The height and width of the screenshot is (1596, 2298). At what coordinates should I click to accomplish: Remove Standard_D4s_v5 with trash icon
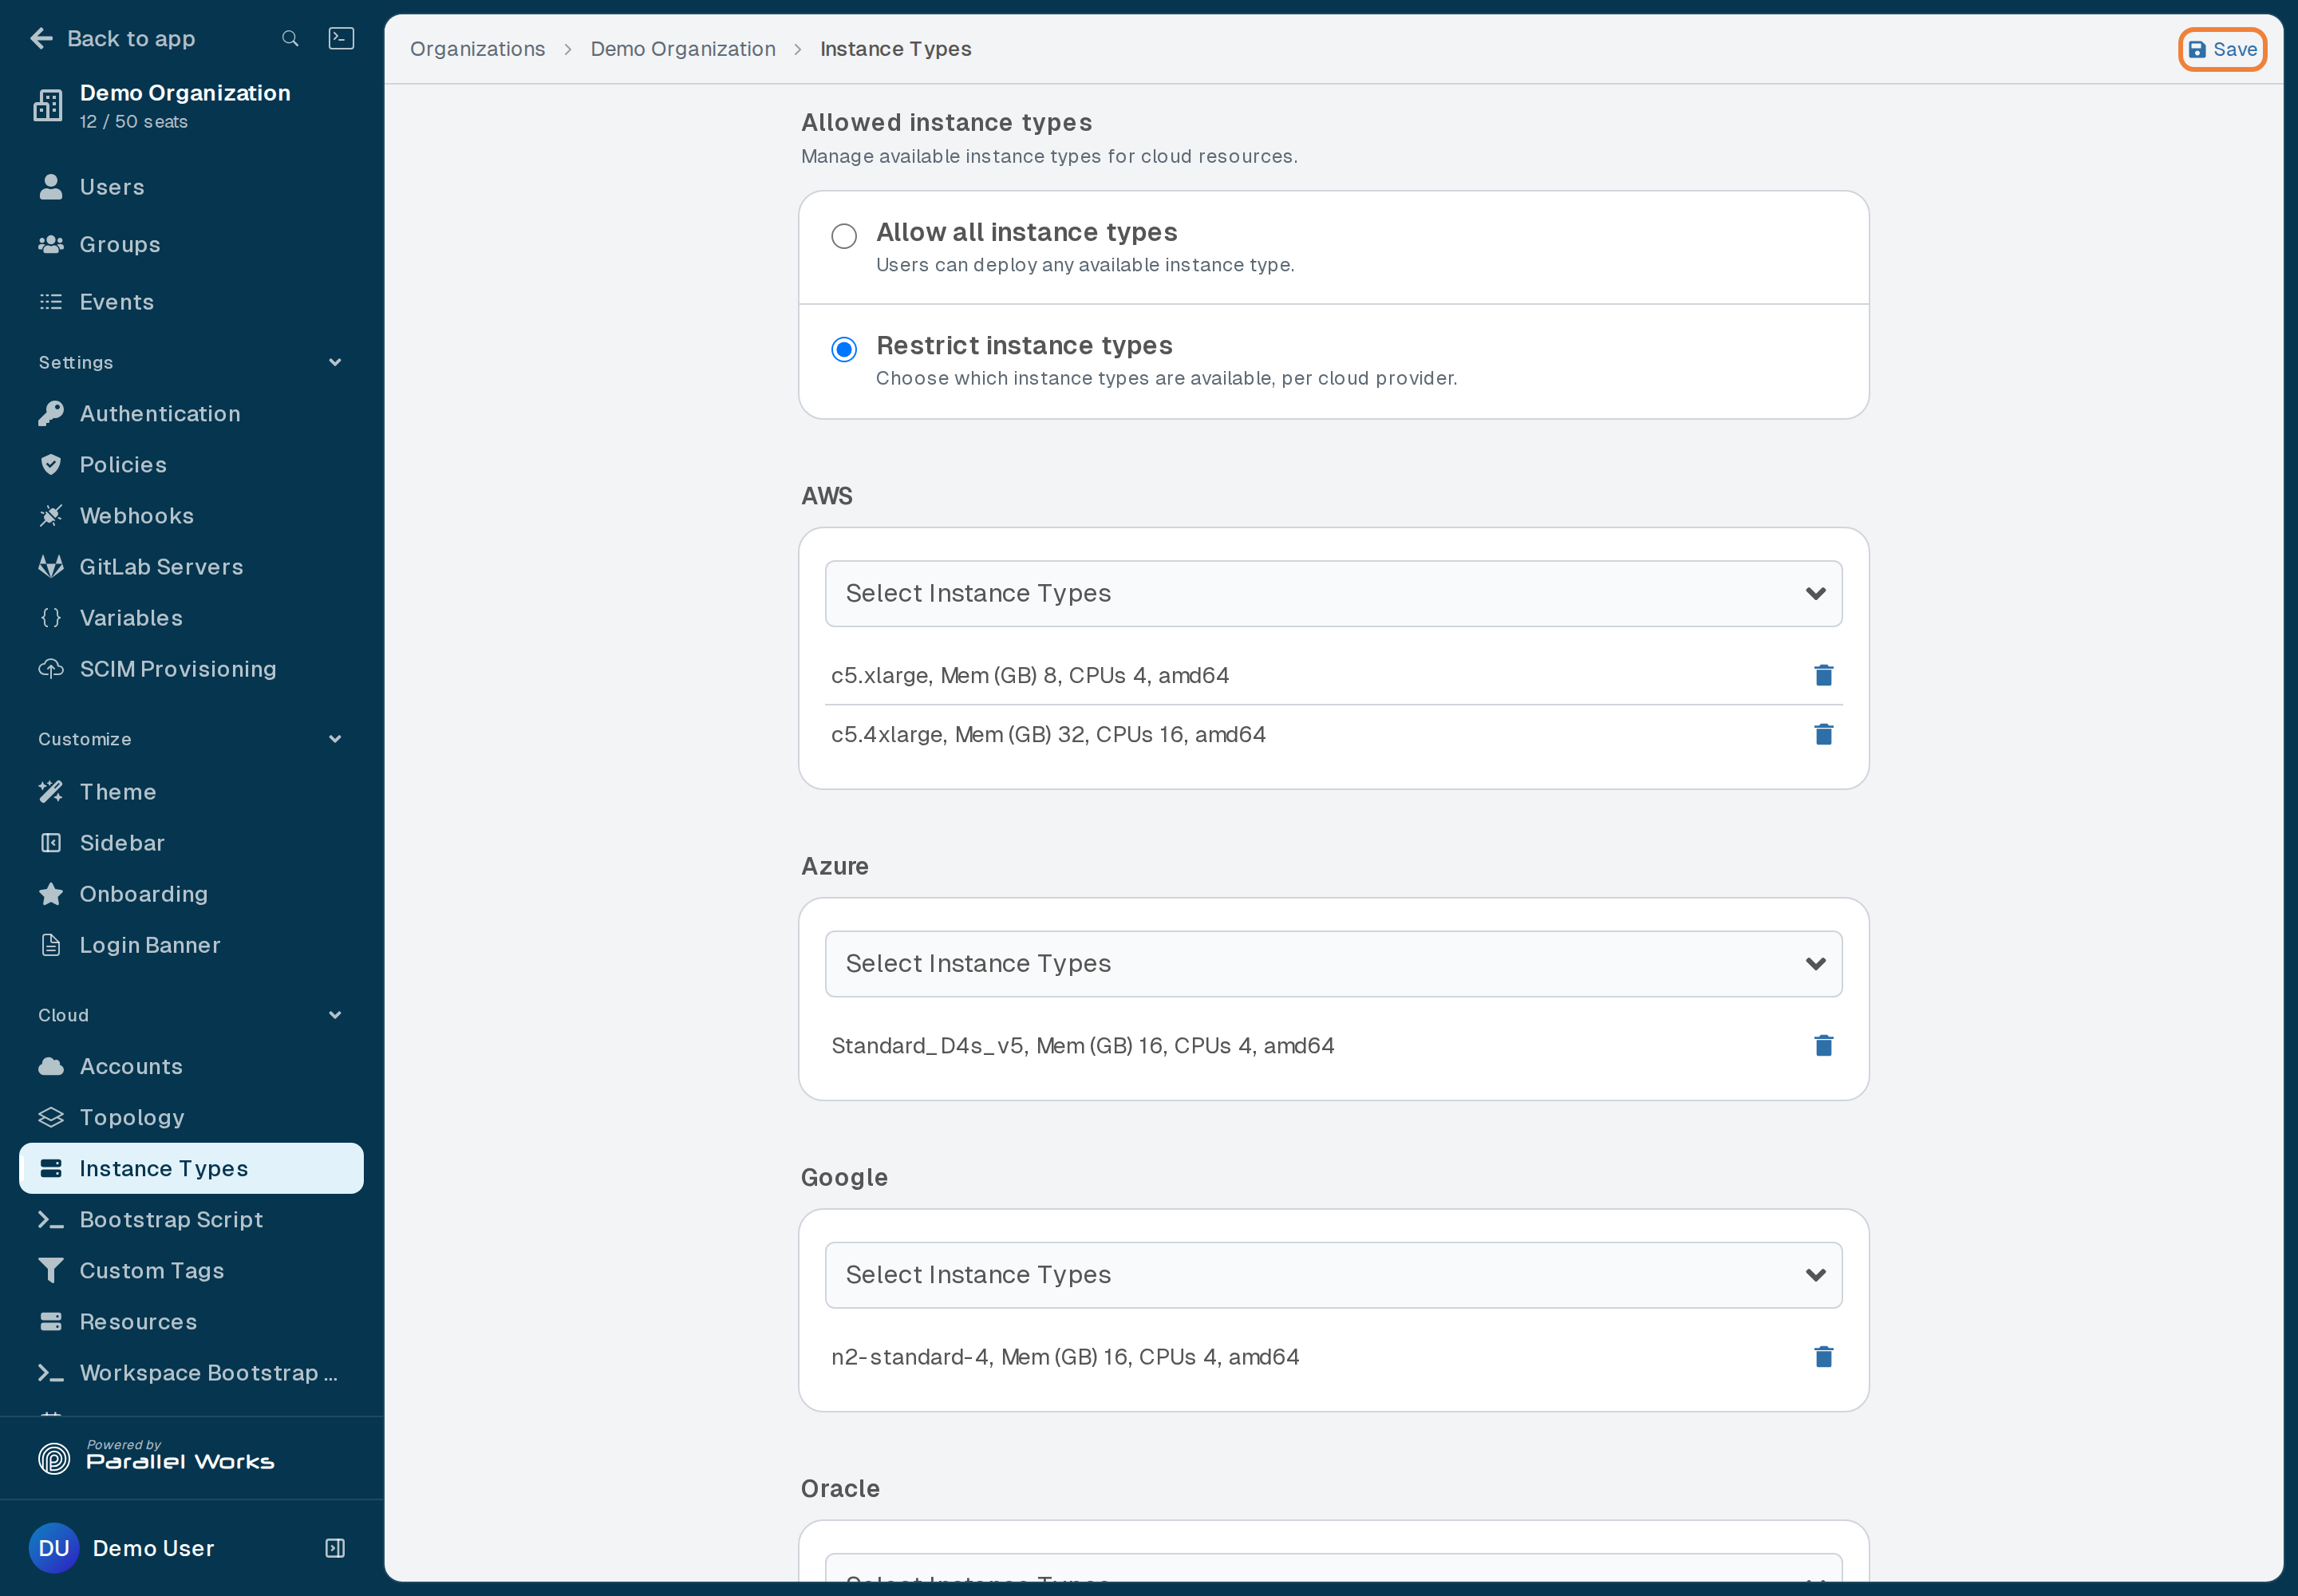pyautogui.click(x=1823, y=1045)
